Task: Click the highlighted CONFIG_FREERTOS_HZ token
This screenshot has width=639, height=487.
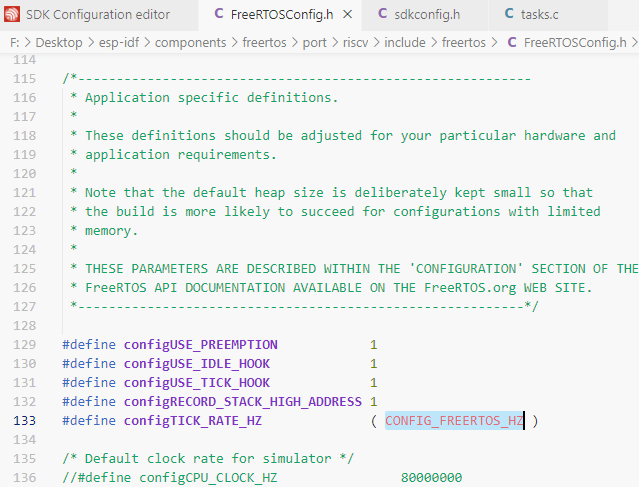Action: tap(454, 421)
